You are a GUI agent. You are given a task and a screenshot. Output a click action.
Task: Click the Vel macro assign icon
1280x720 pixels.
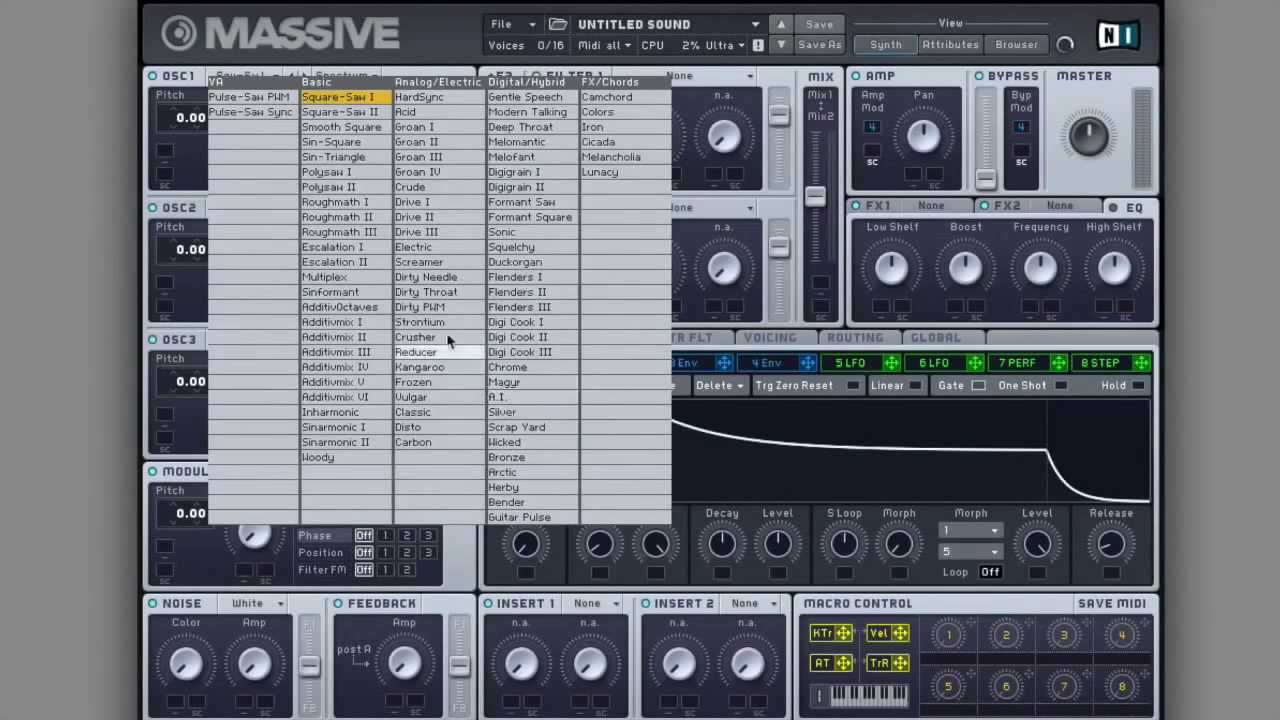pos(900,633)
